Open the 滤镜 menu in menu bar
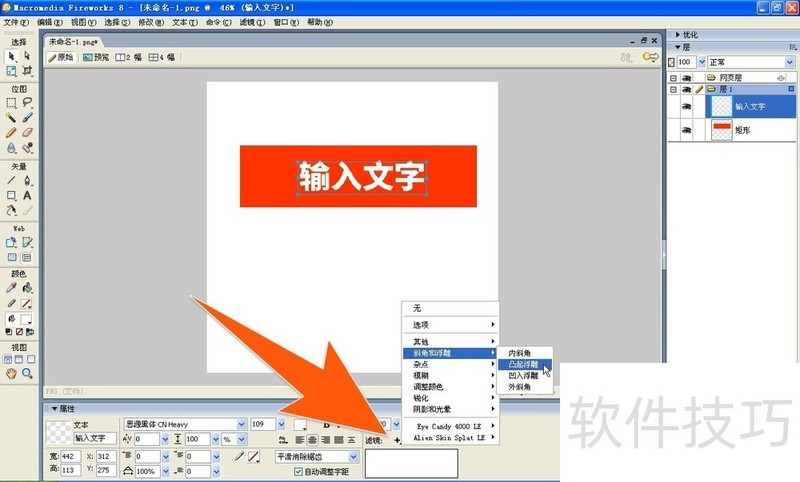800x482 pixels. pyautogui.click(x=252, y=22)
